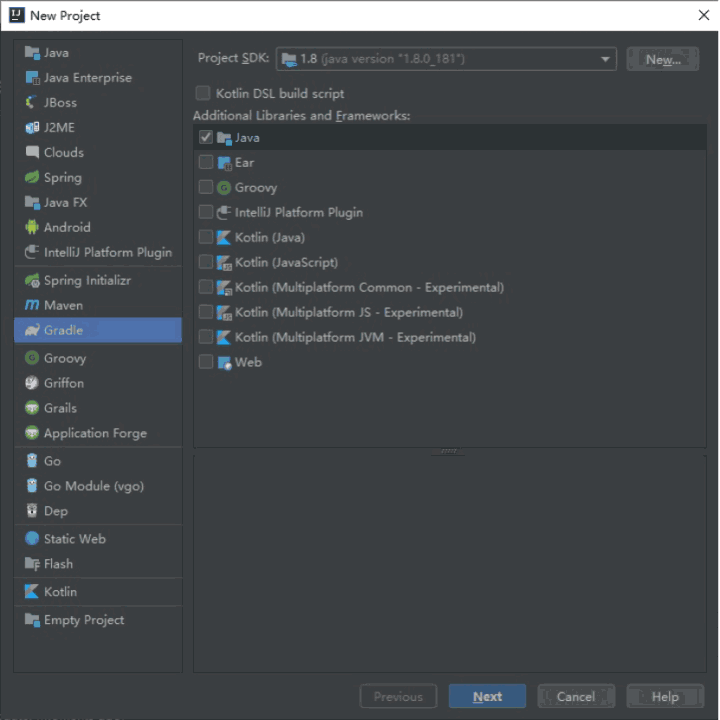Click the Gradle elephant icon
Viewport: 720px width, 720px height.
[x=32, y=330]
